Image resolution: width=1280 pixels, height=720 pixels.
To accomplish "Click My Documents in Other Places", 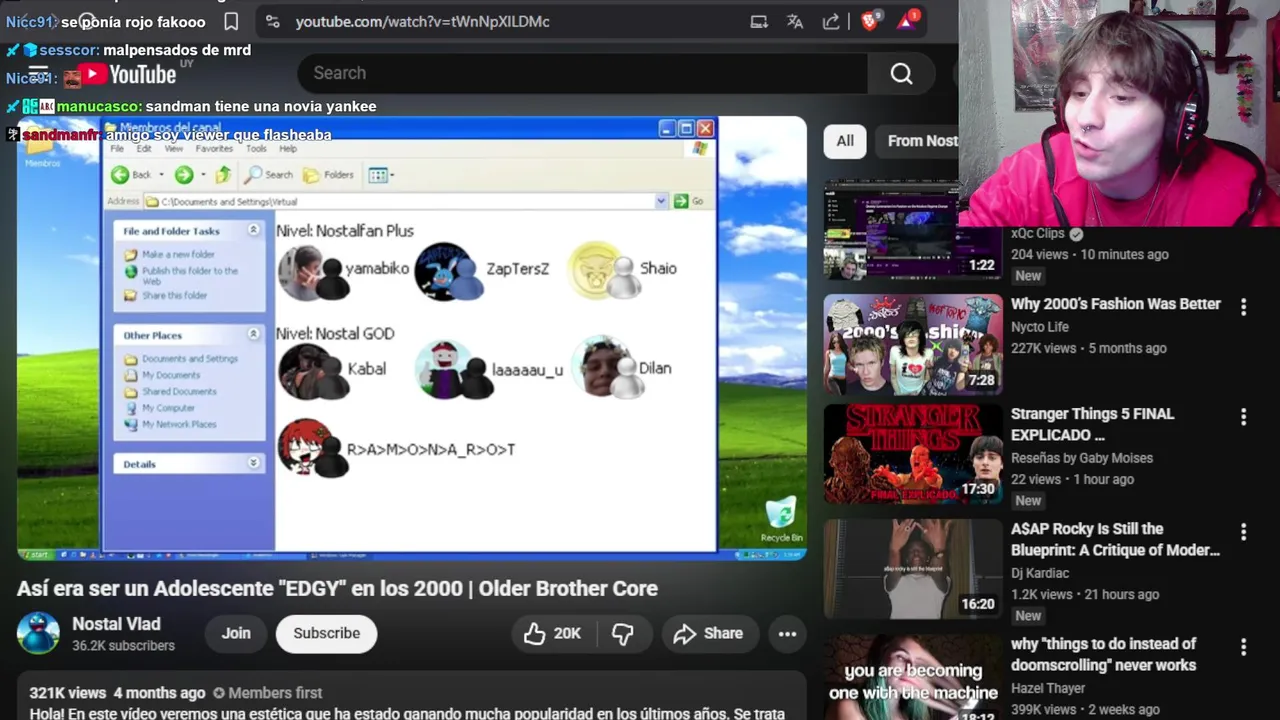I will click(x=170, y=375).
